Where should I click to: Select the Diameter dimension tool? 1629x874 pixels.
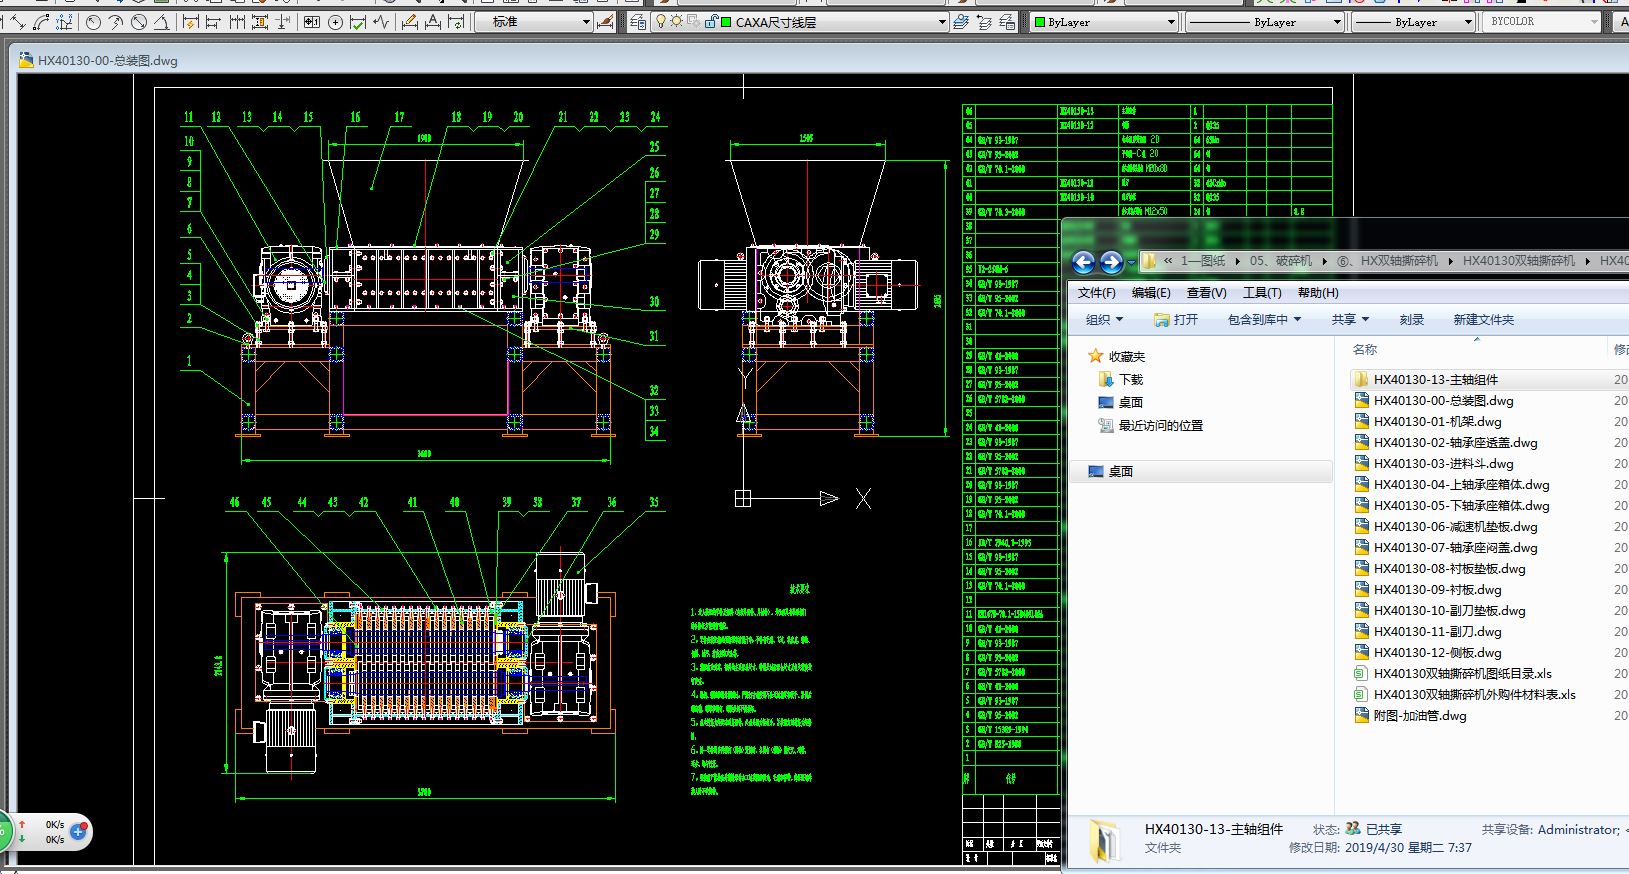tap(139, 21)
